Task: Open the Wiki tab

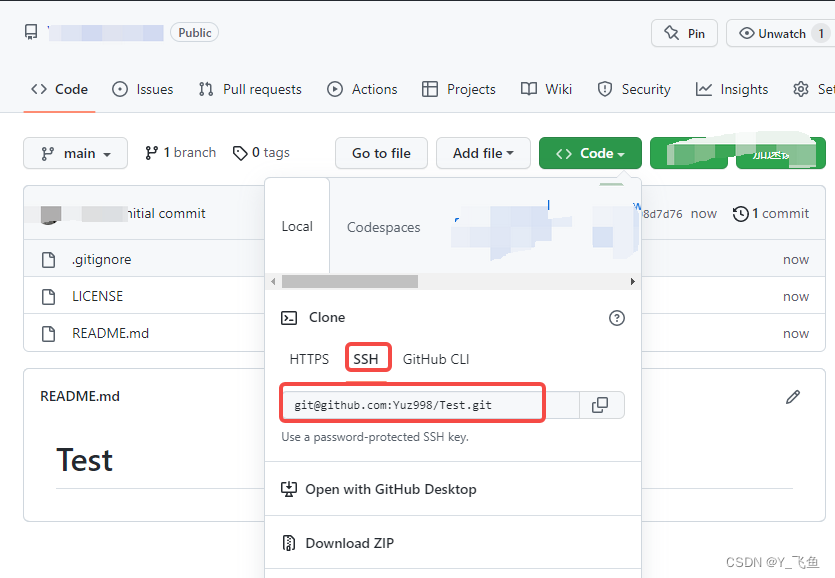Action: (x=546, y=89)
